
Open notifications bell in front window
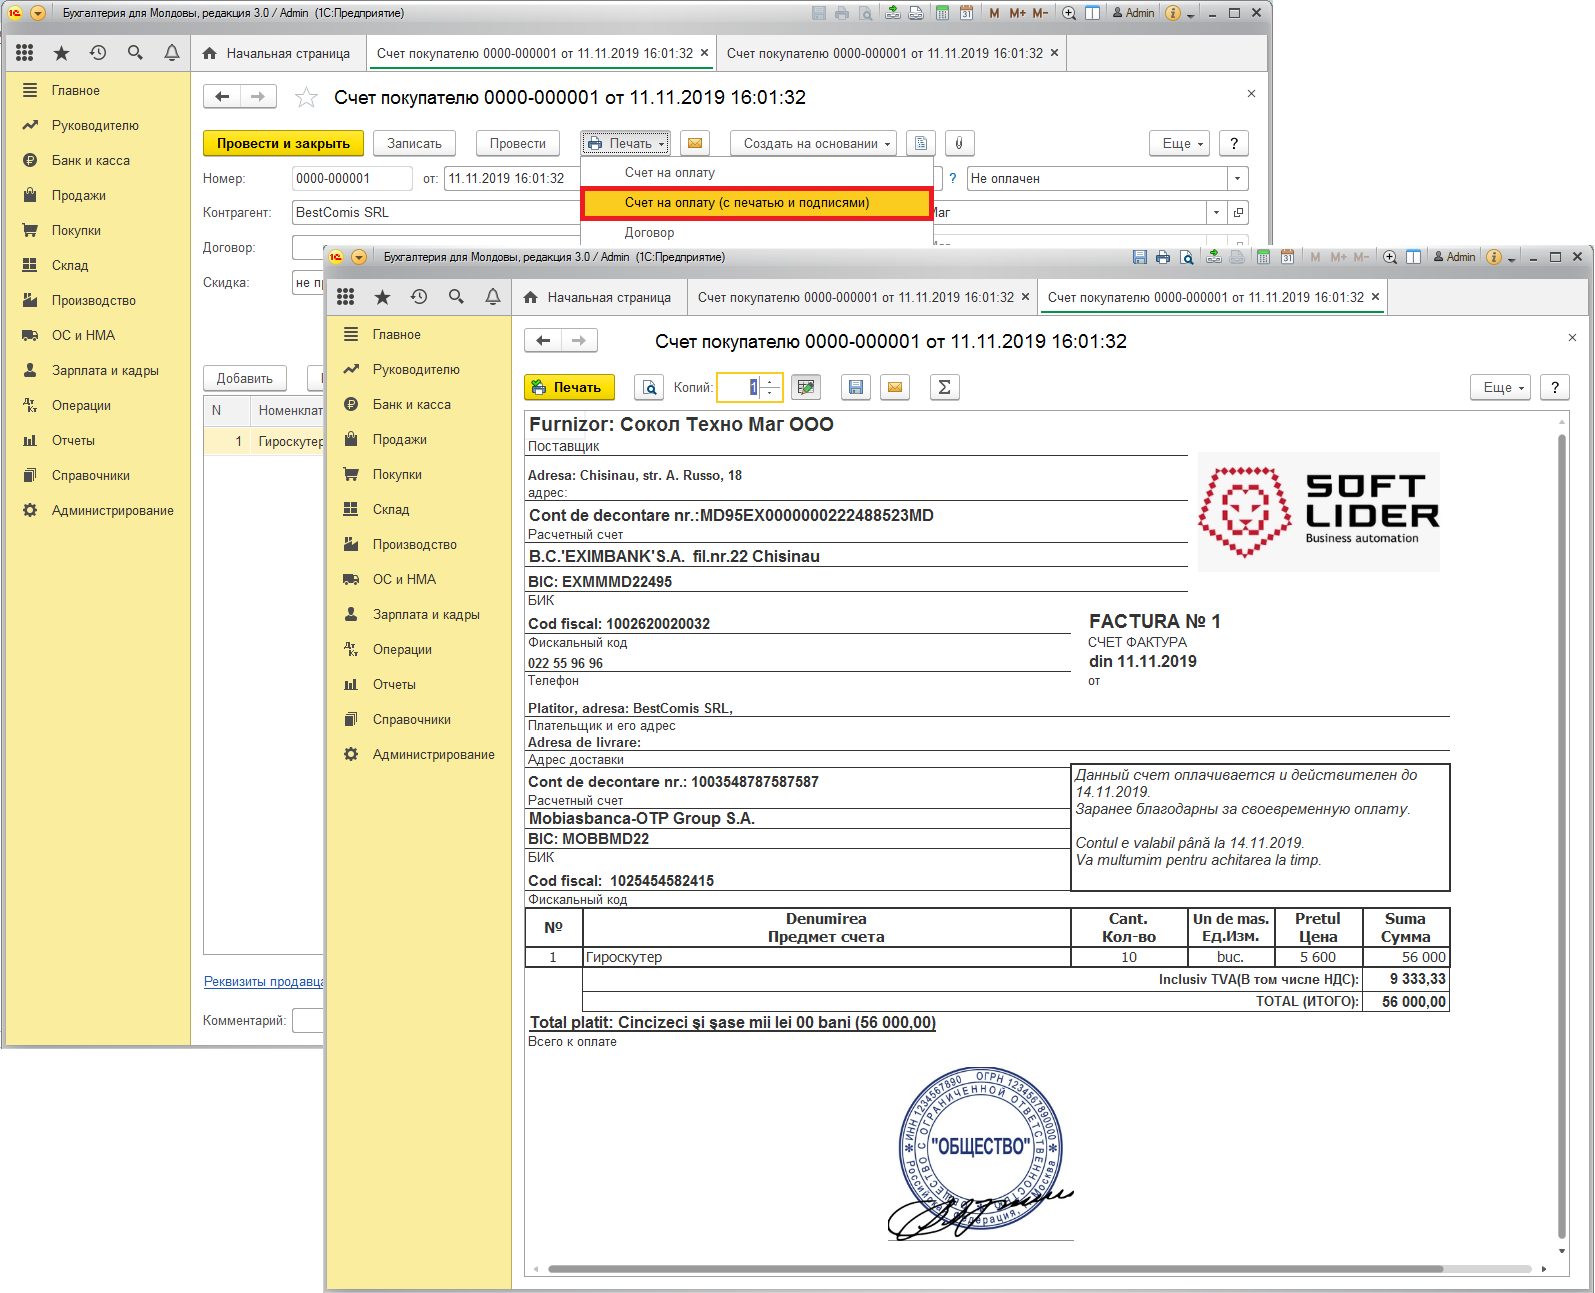pyautogui.click(x=493, y=297)
